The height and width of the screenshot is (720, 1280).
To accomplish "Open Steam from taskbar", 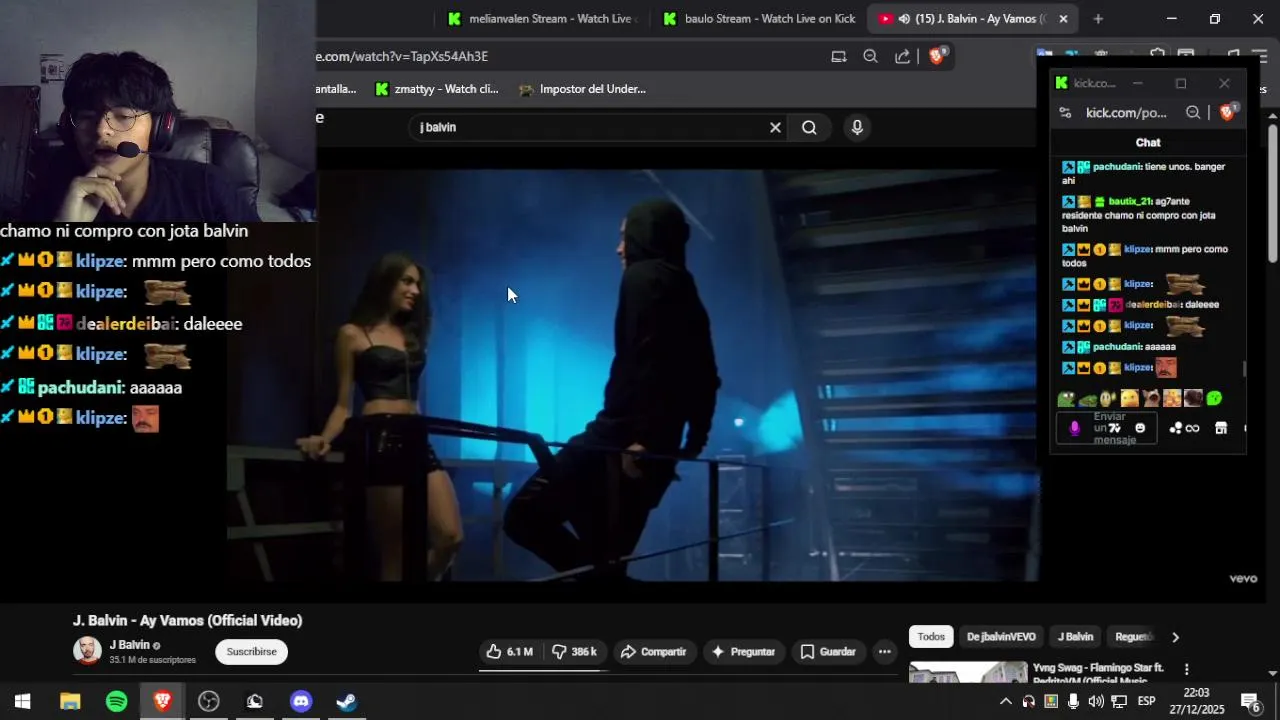I will 346,701.
